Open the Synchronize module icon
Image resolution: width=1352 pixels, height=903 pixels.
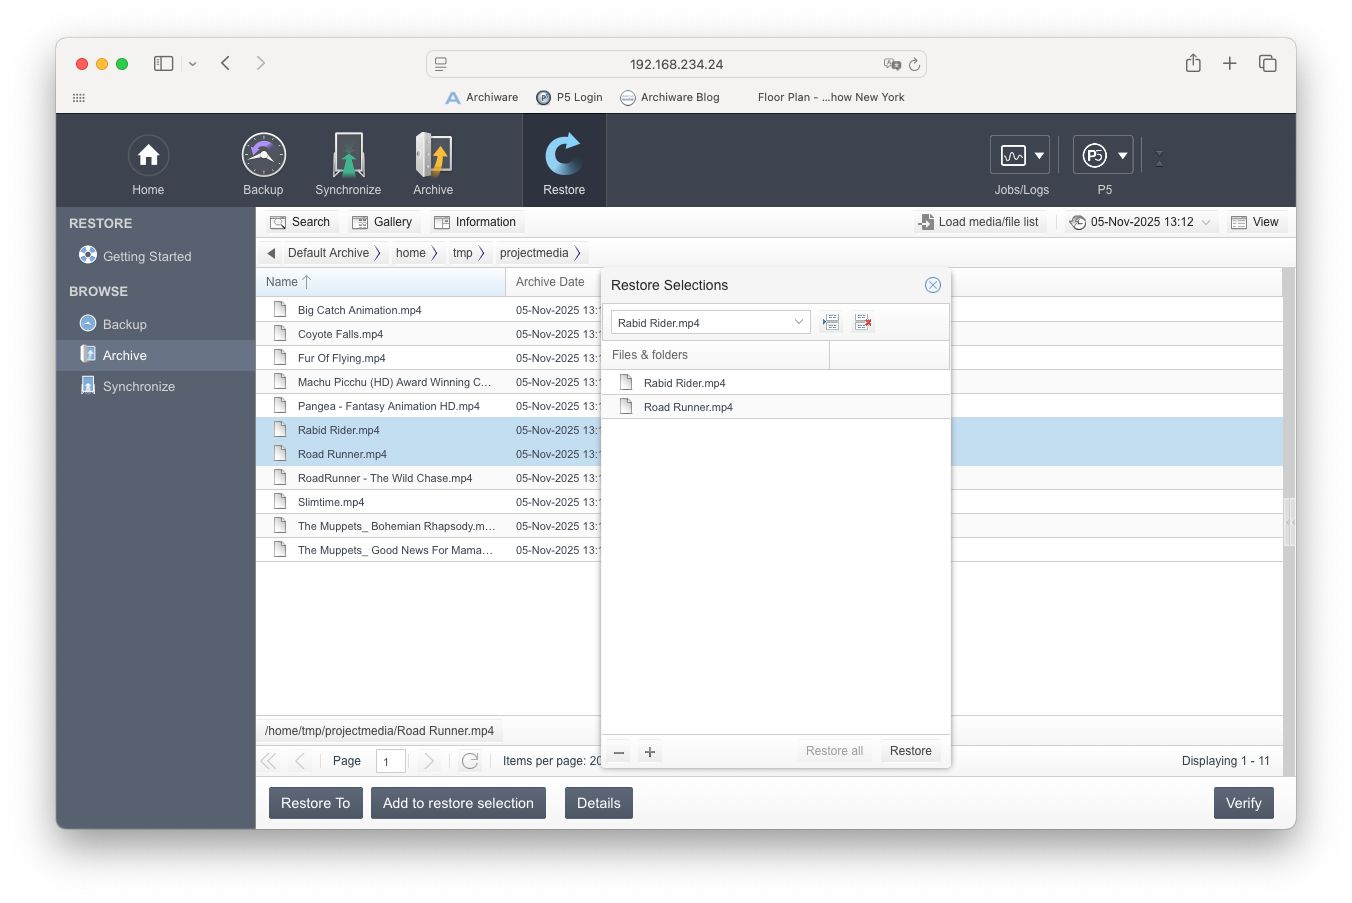pyautogui.click(x=348, y=155)
